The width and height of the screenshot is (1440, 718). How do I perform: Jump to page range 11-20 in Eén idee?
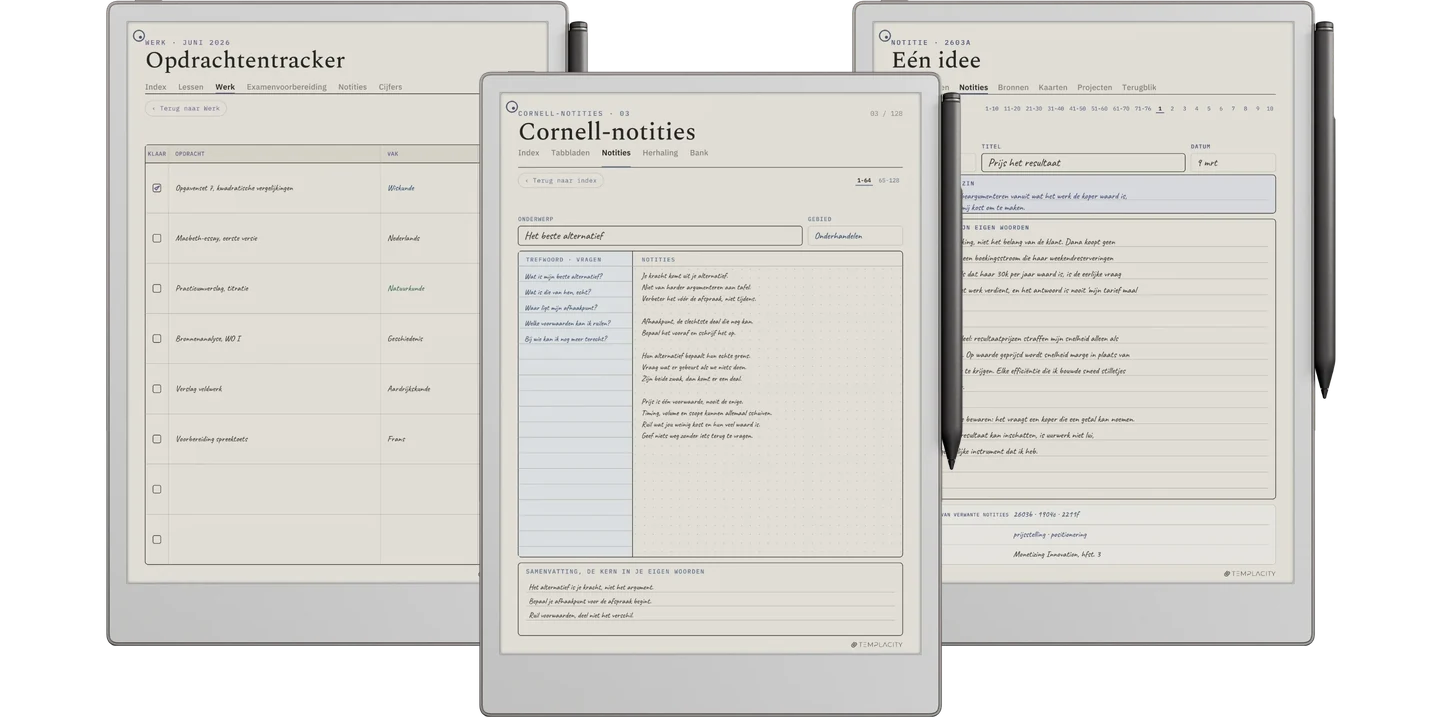1012,108
